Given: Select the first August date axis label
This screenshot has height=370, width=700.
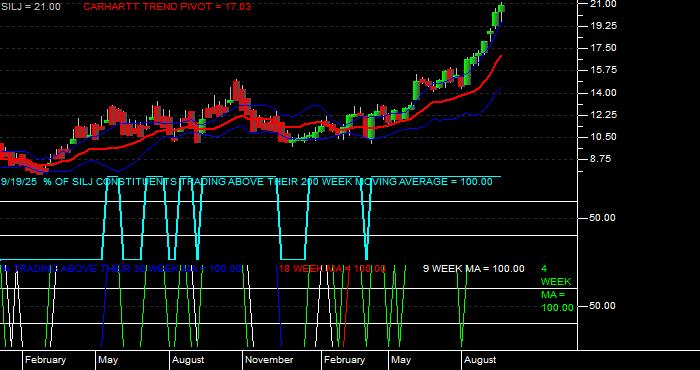Looking at the screenshot, I should (188, 360).
